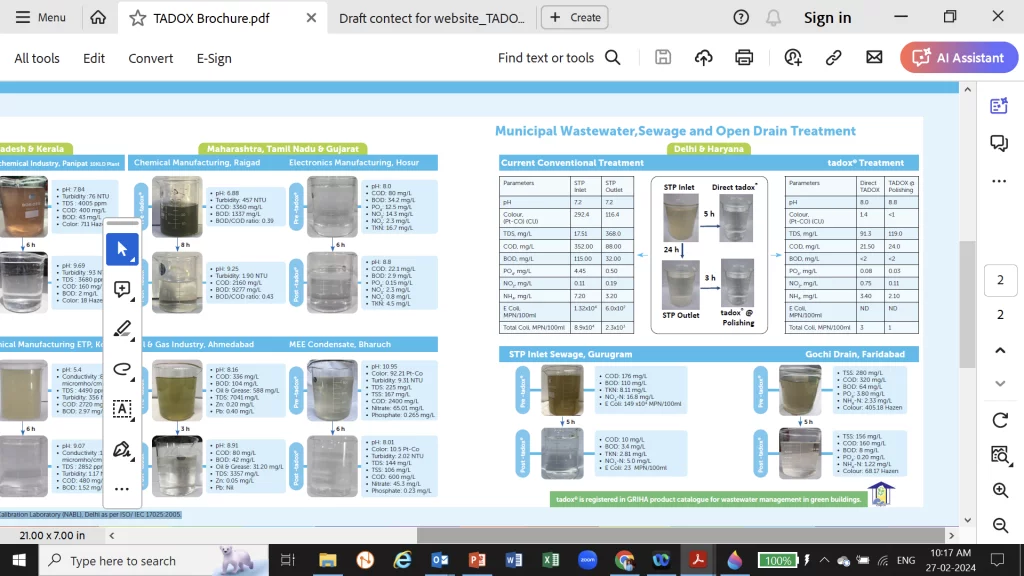Open Word from taskbar
1024x576 pixels.
pos(514,560)
